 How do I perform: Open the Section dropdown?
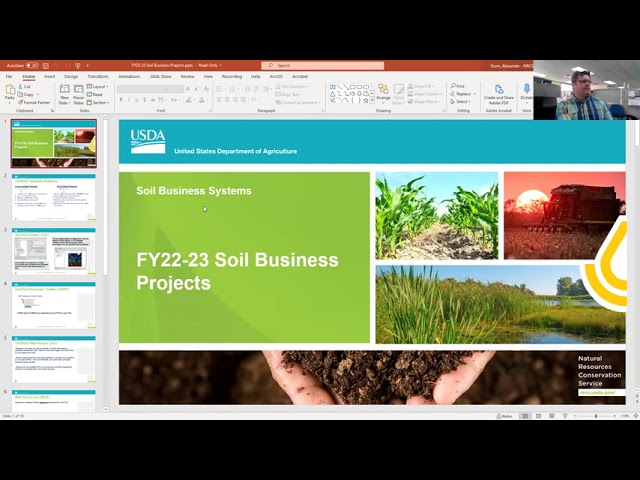tap(98, 102)
